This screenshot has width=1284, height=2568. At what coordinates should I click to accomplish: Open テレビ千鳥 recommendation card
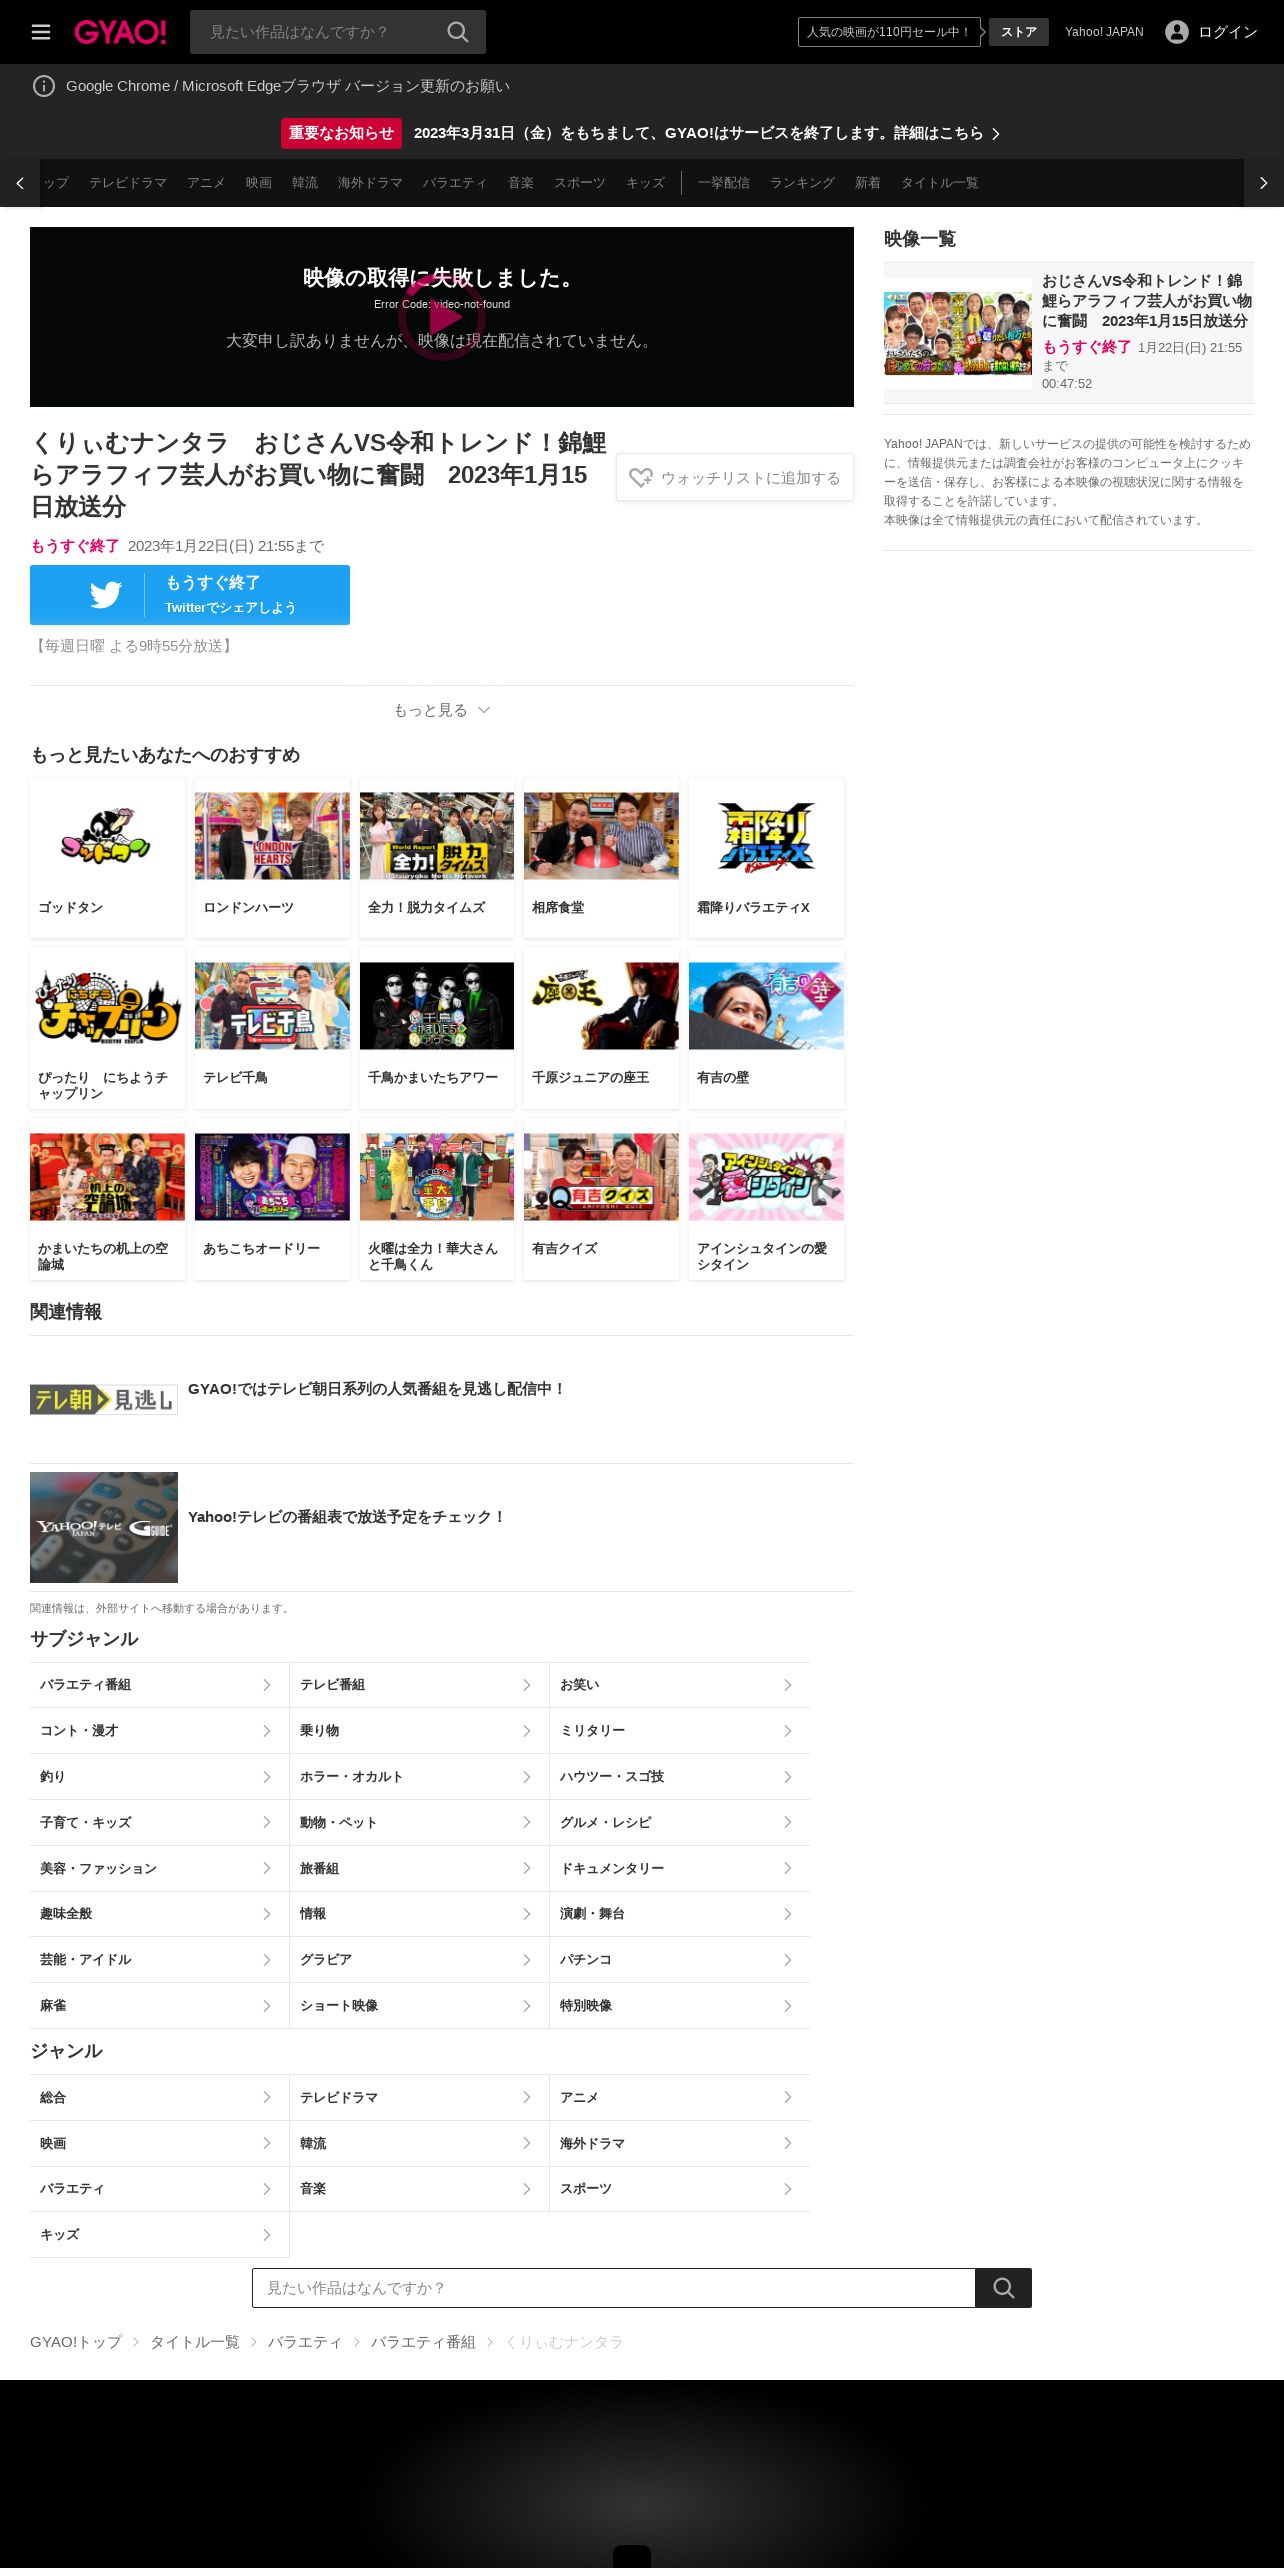(x=272, y=1029)
